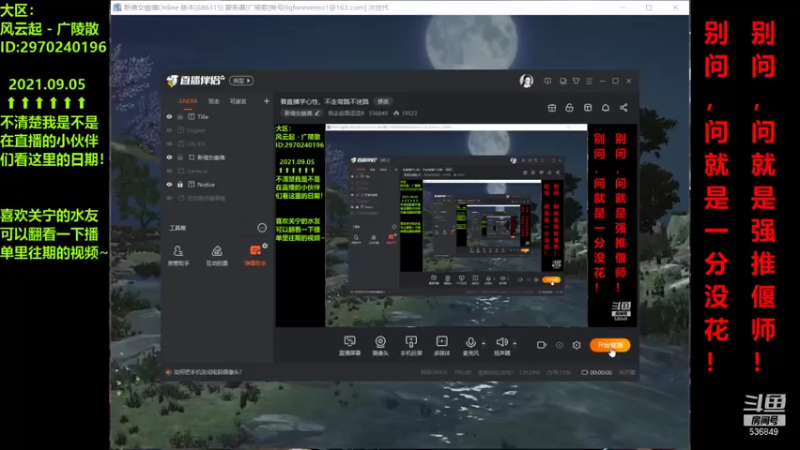Select the Title layer row
800x450 pixels.
(218, 117)
